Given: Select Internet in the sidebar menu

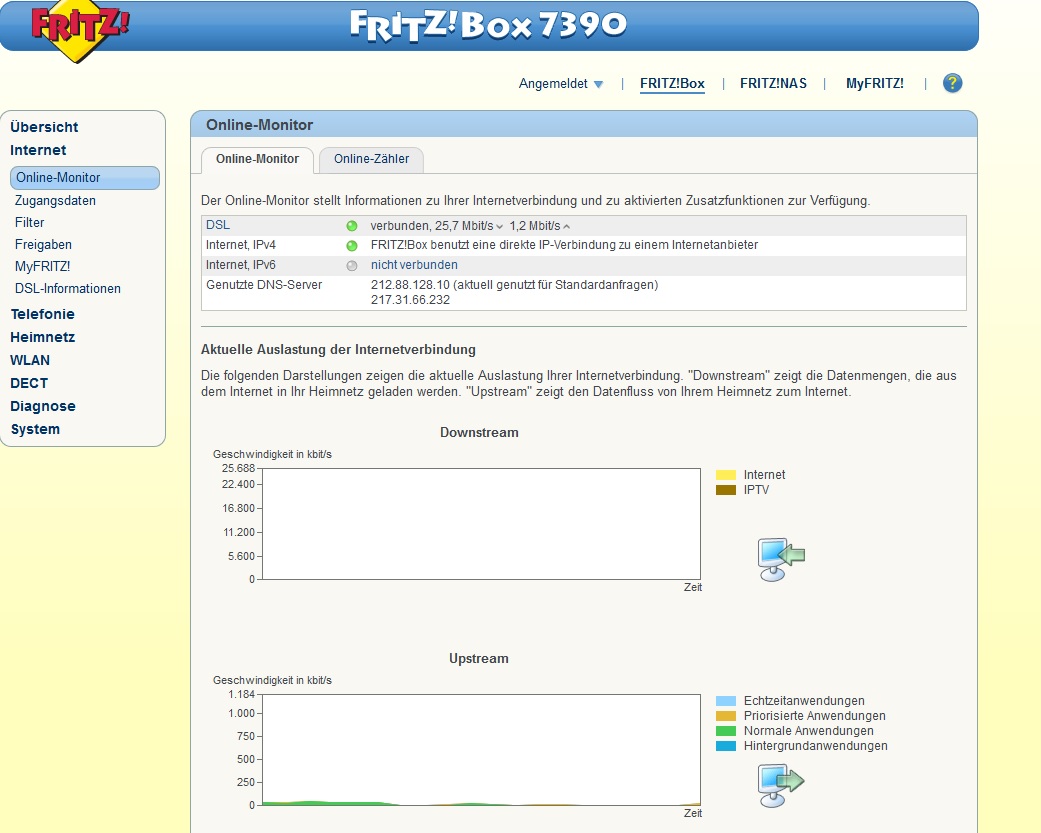Looking at the screenshot, I should 38,150.
